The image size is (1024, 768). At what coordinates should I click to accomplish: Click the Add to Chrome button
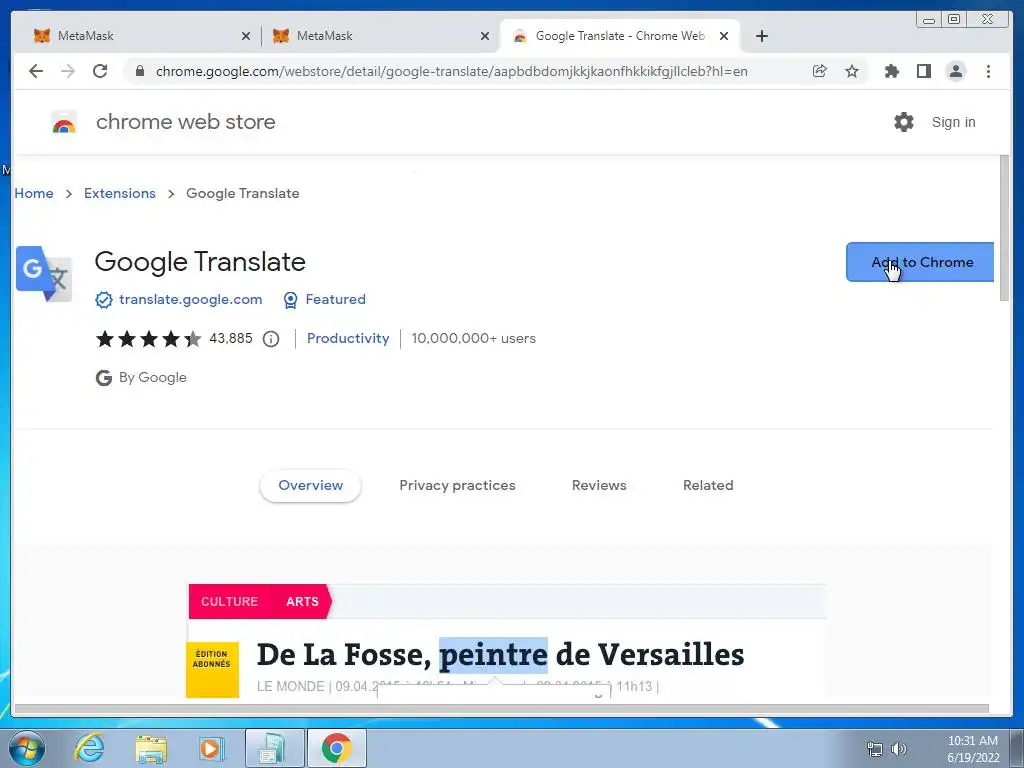point(920,263)
